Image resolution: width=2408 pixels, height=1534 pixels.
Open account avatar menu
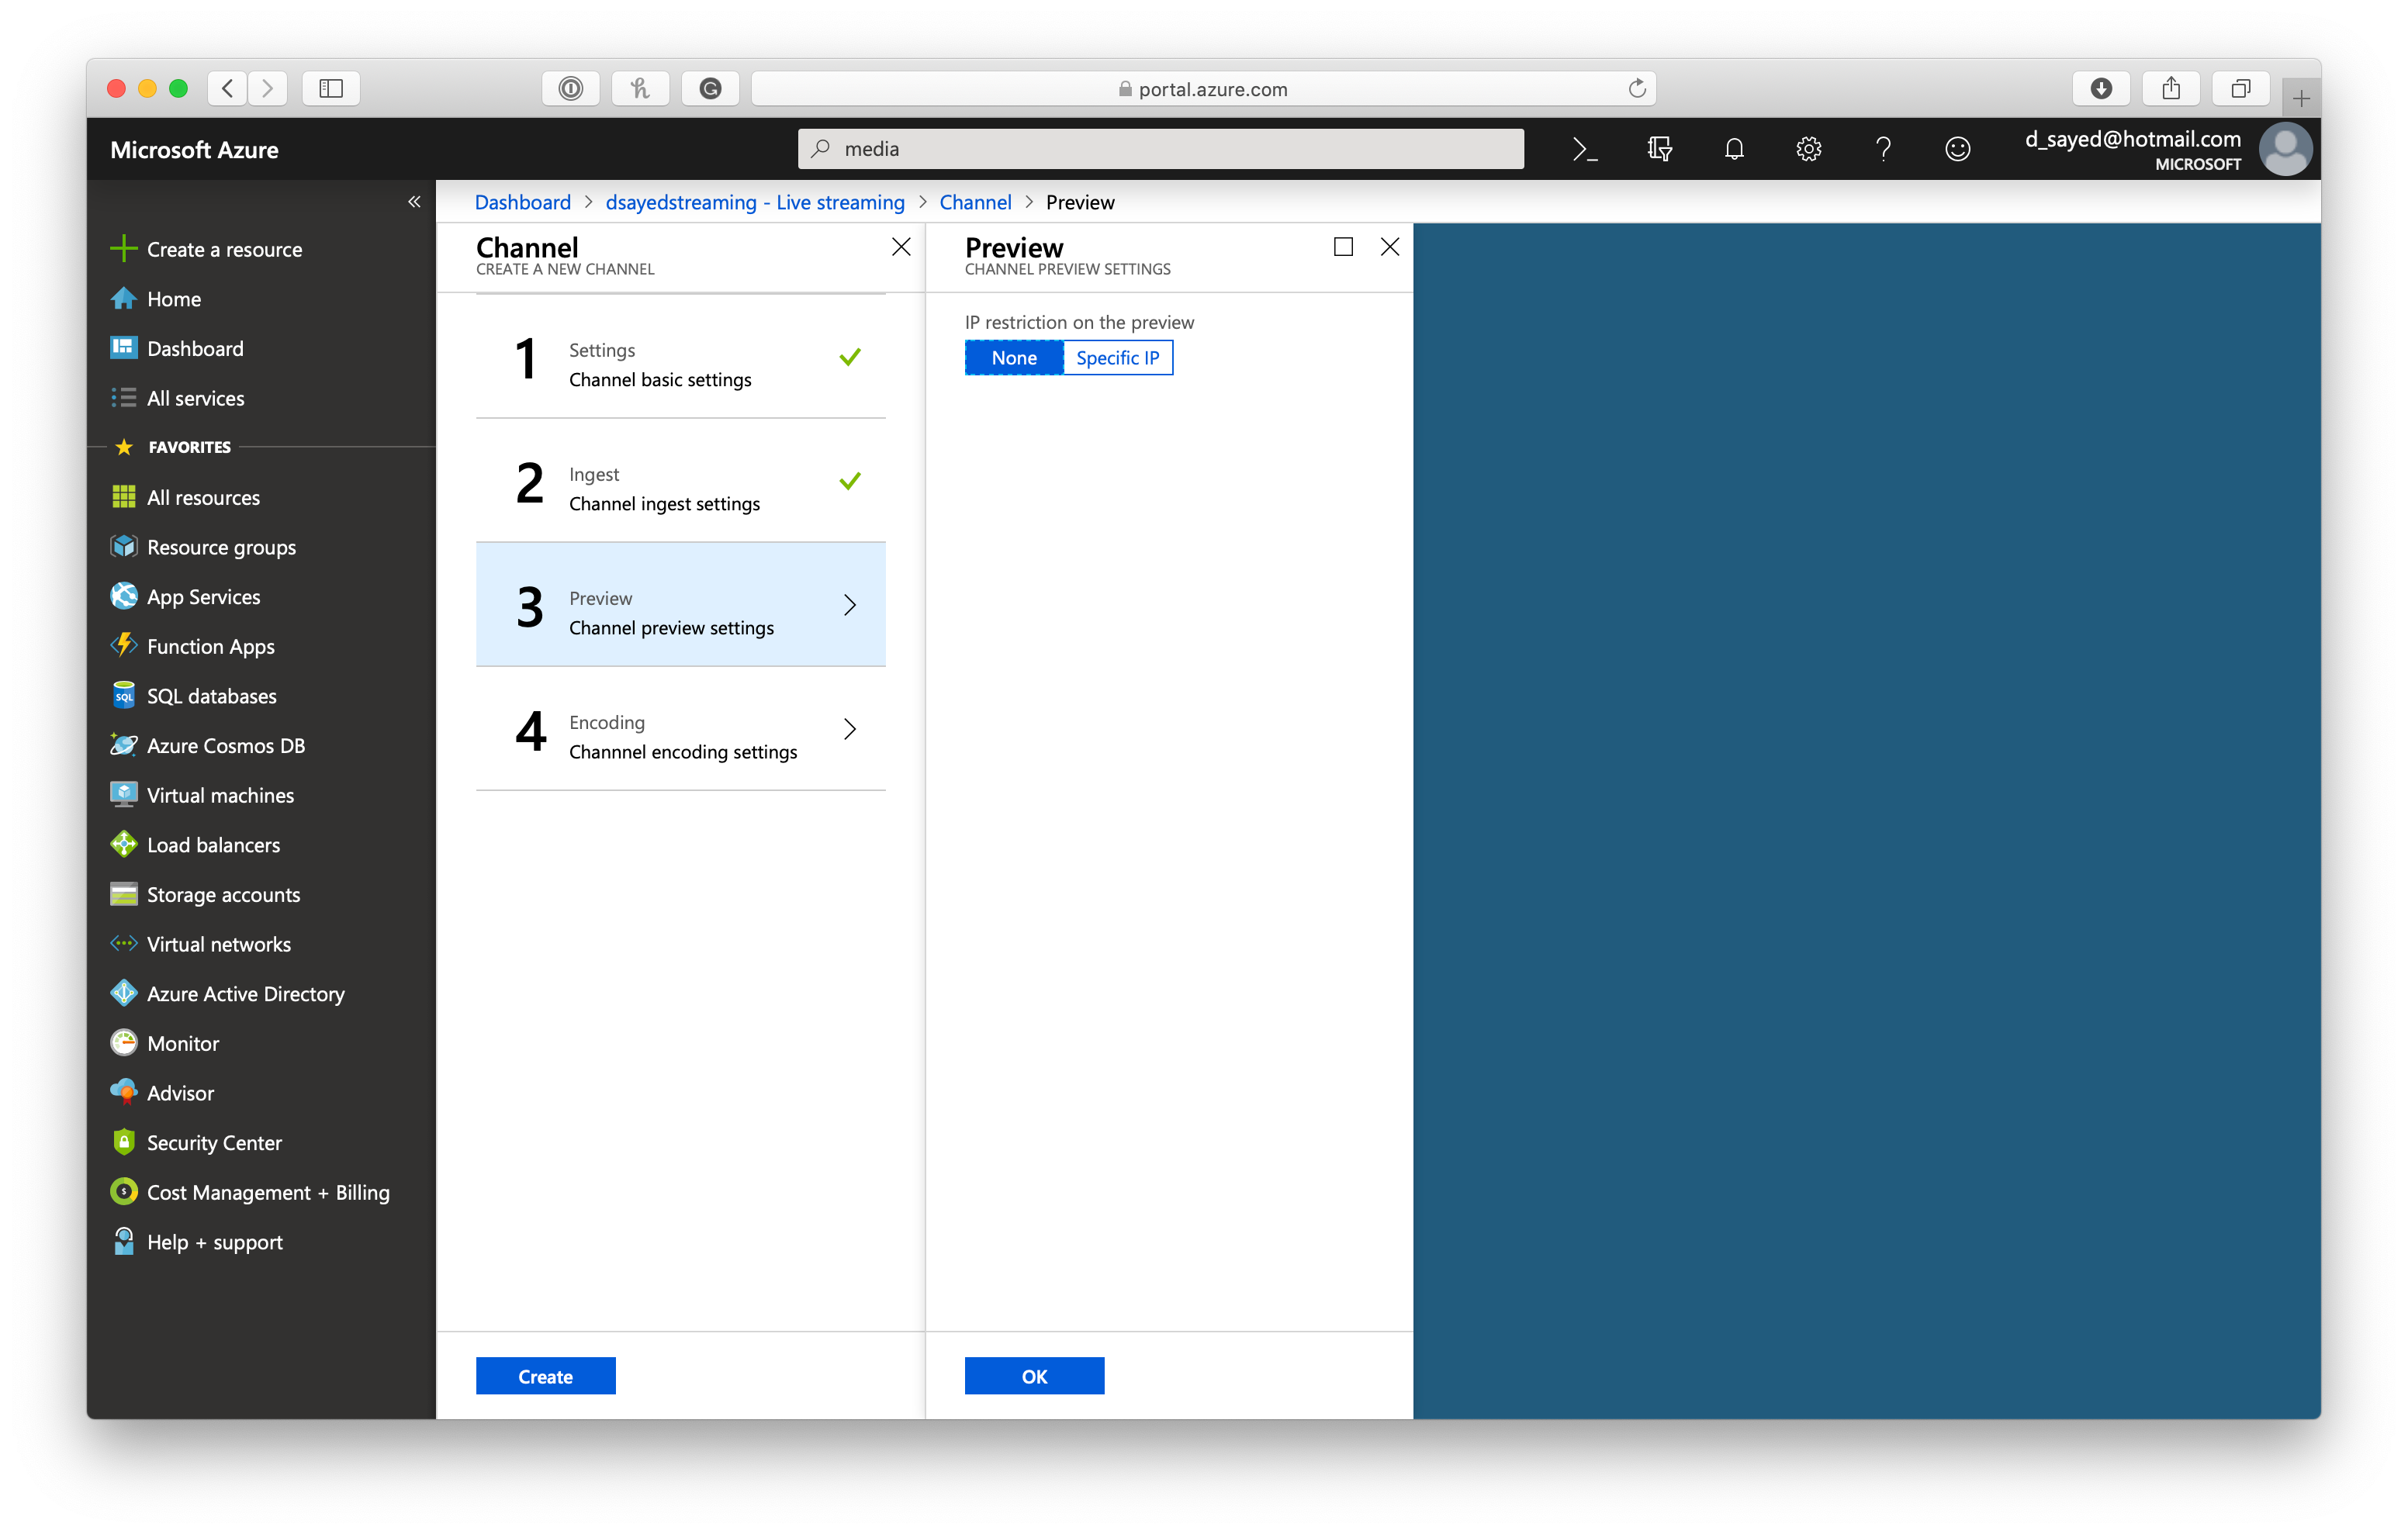point(2285,149)
